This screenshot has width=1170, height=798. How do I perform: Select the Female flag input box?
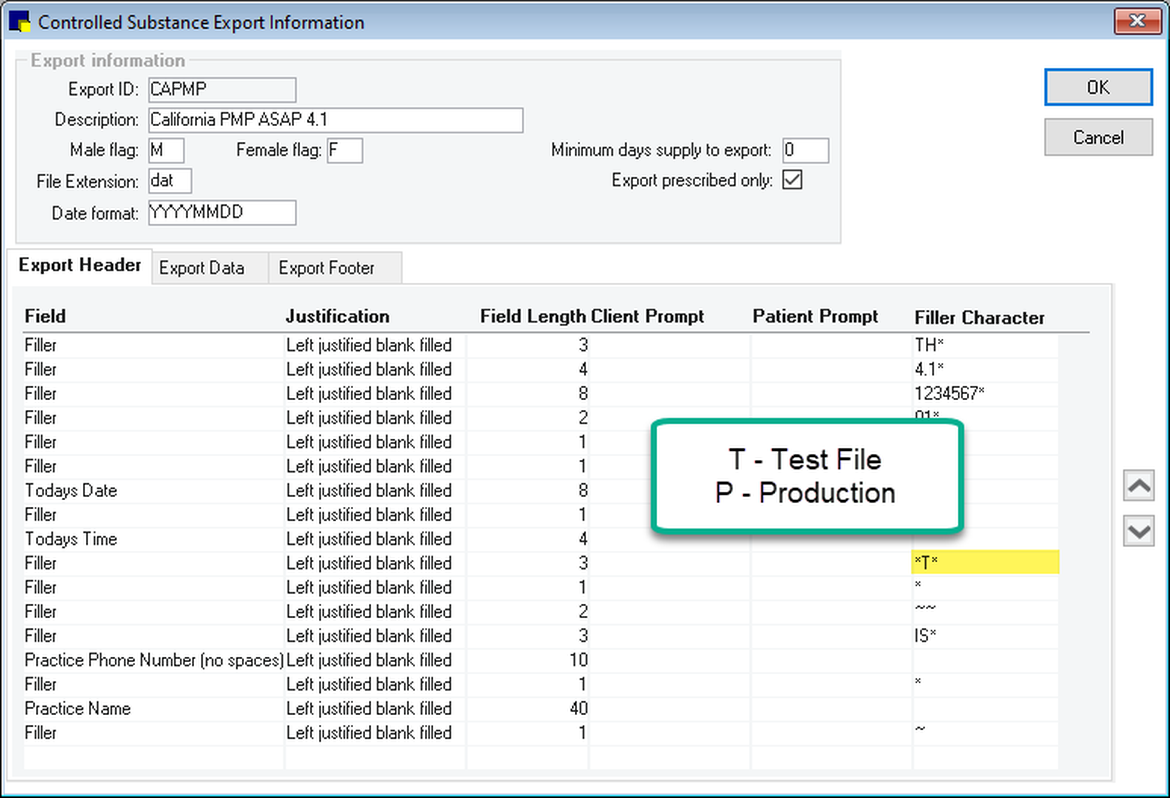[x=345, y=150]
